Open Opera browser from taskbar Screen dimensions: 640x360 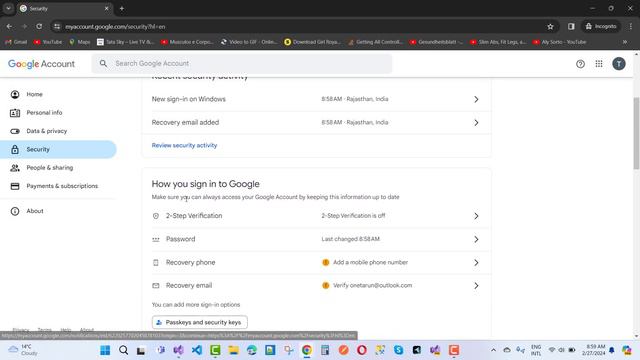[x=362, y=350]
